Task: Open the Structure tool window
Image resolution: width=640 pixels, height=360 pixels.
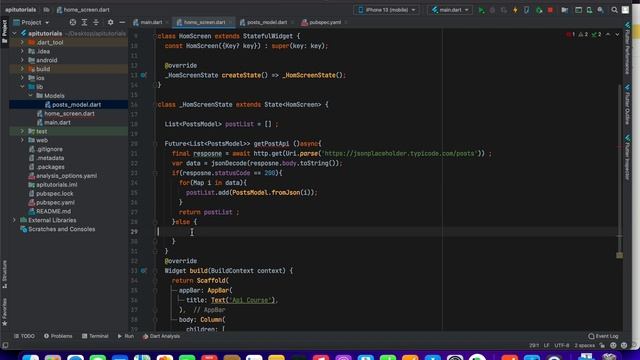Action: [x=4, y=274]
